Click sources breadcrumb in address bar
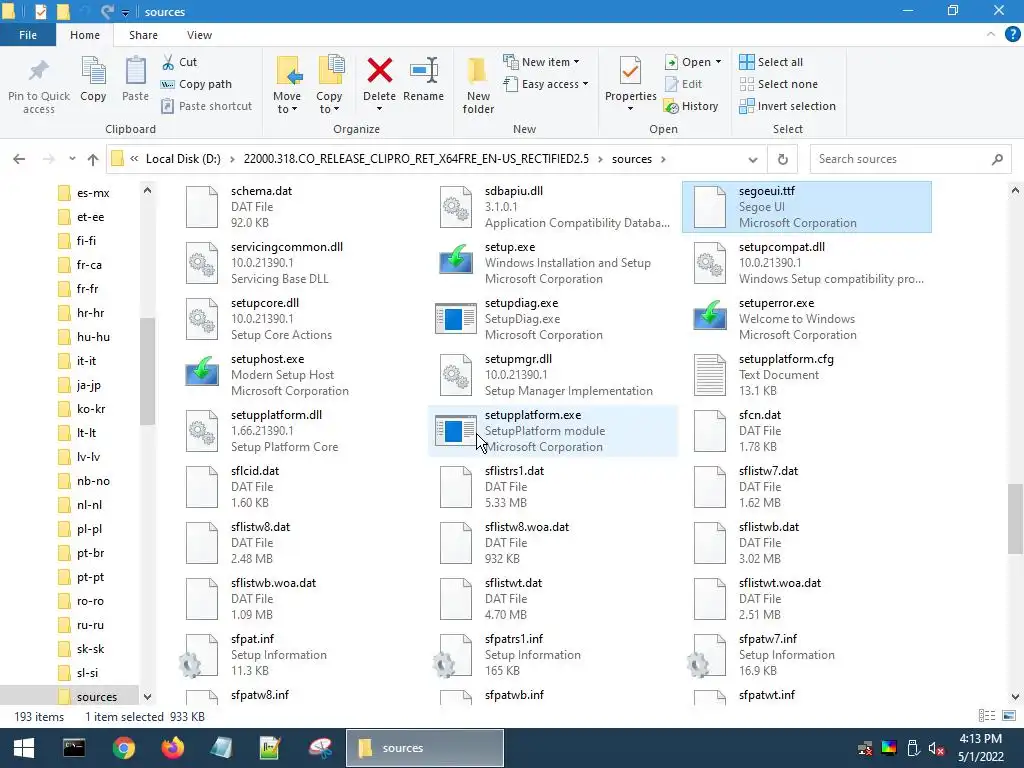 tap(632, 159)
